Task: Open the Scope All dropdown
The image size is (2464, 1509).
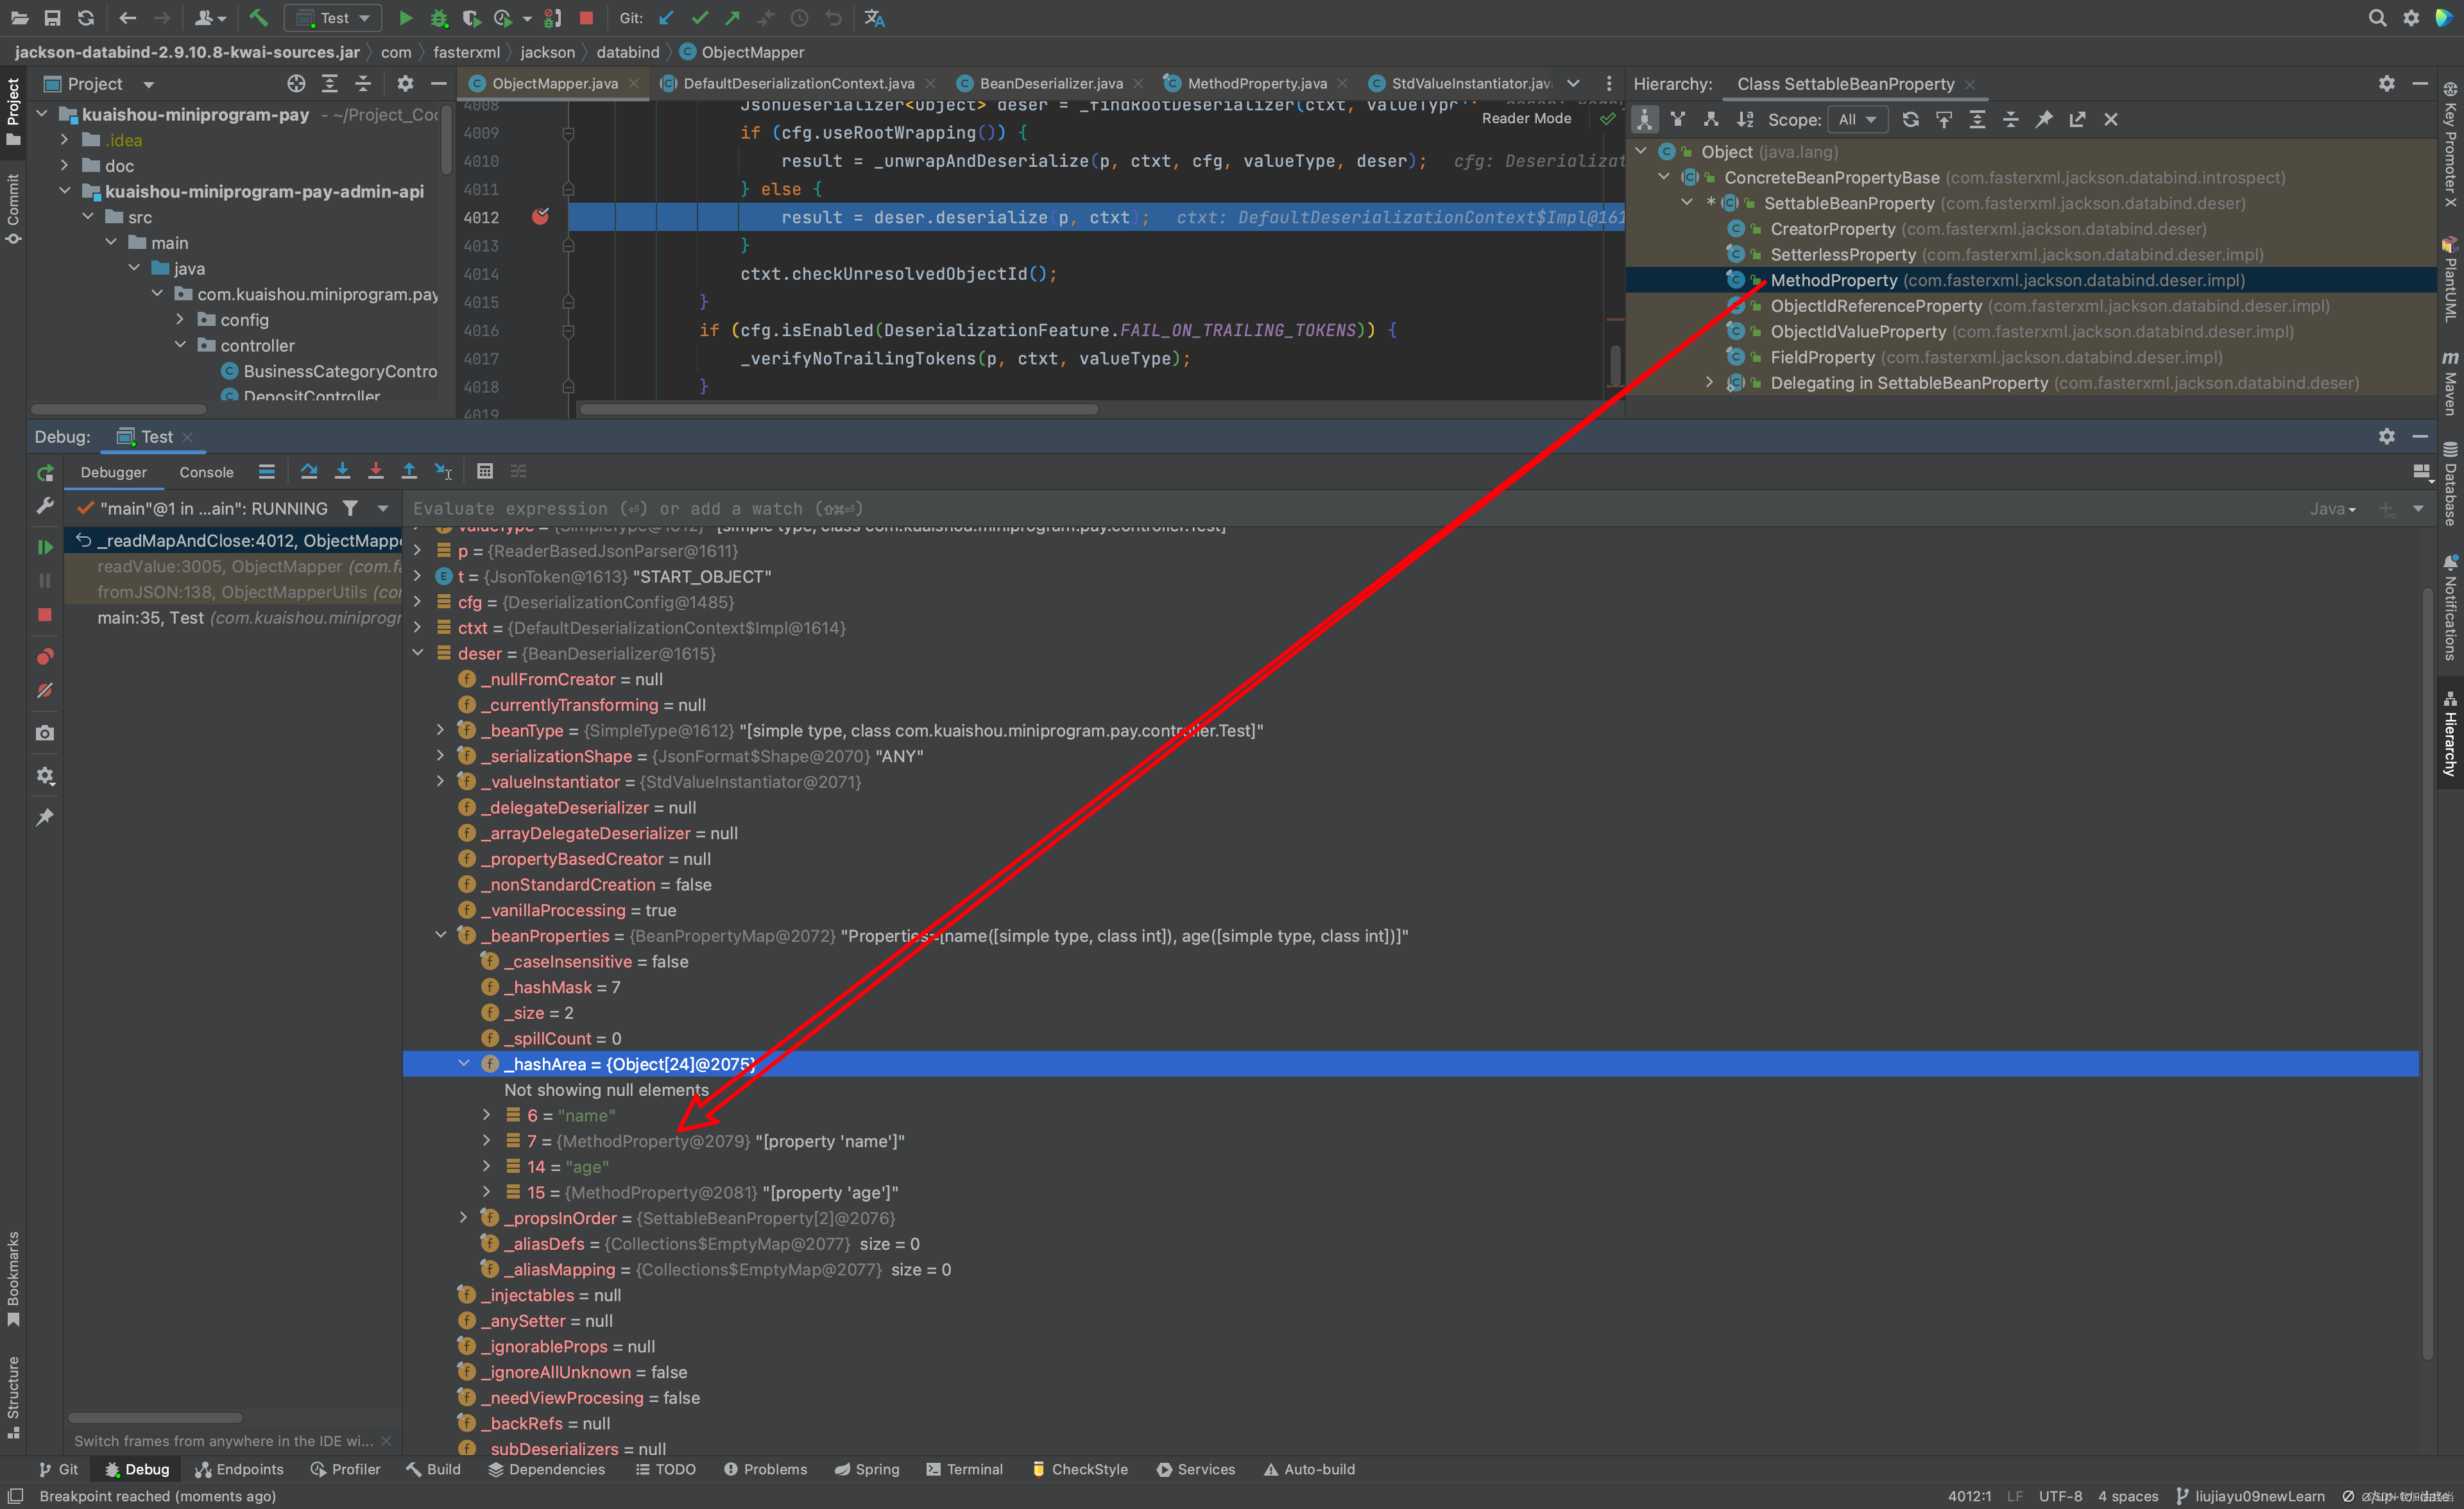Action: click(x=1857, y=119)
